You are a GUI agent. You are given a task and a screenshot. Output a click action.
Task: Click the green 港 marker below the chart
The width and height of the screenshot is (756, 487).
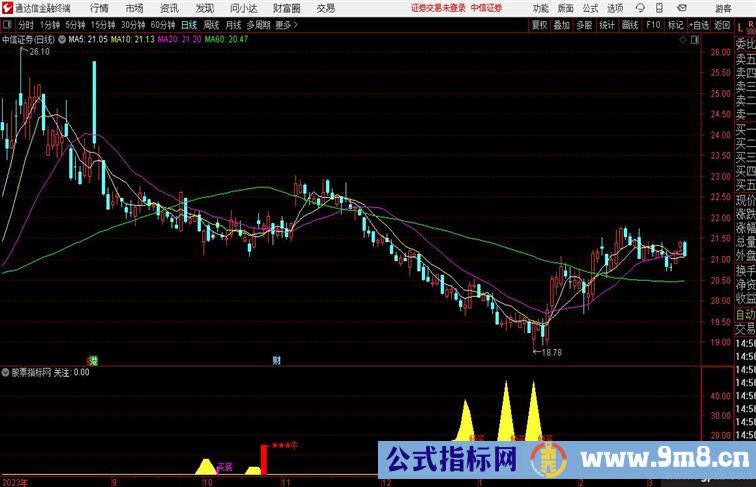93,359
